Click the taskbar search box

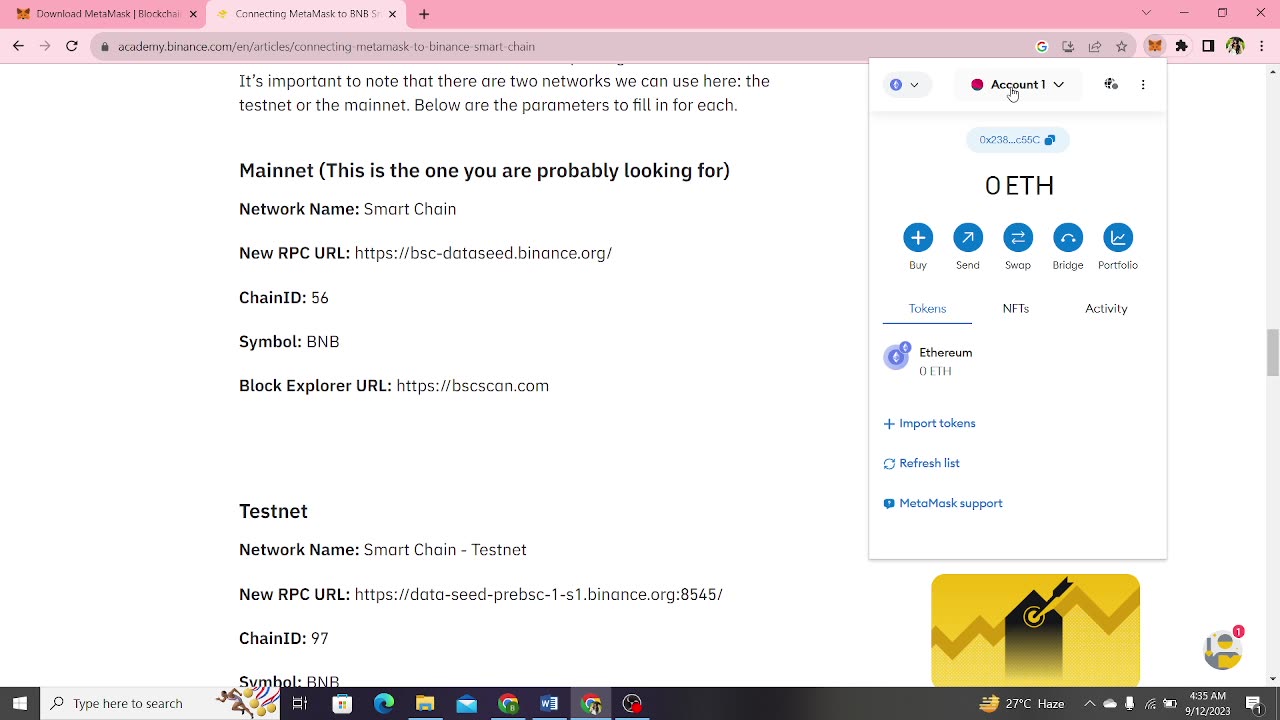coord(160,703)
